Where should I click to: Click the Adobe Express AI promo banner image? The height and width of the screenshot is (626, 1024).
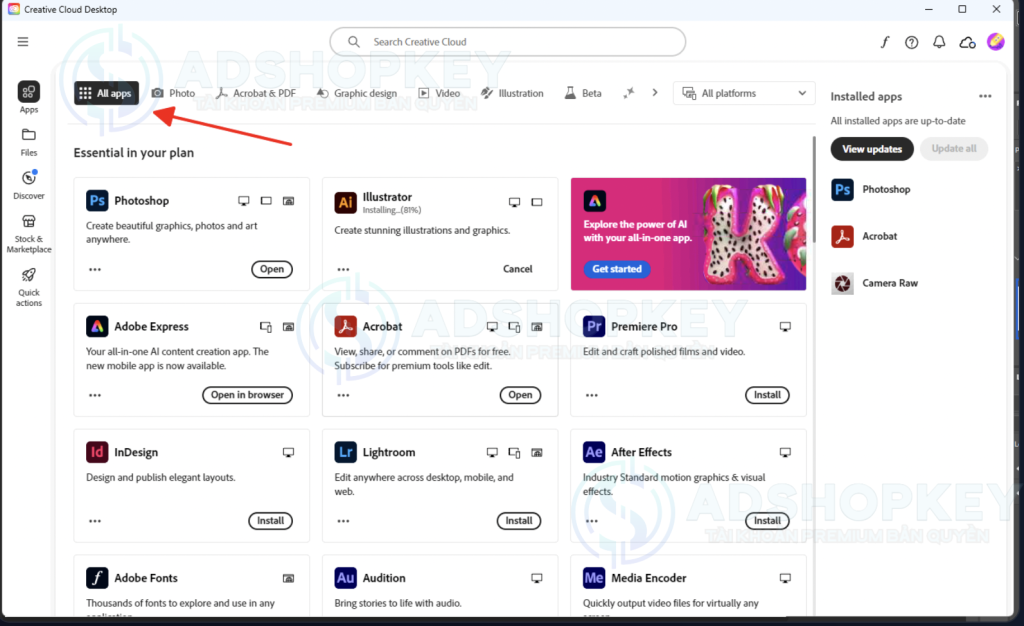(688, 234)
